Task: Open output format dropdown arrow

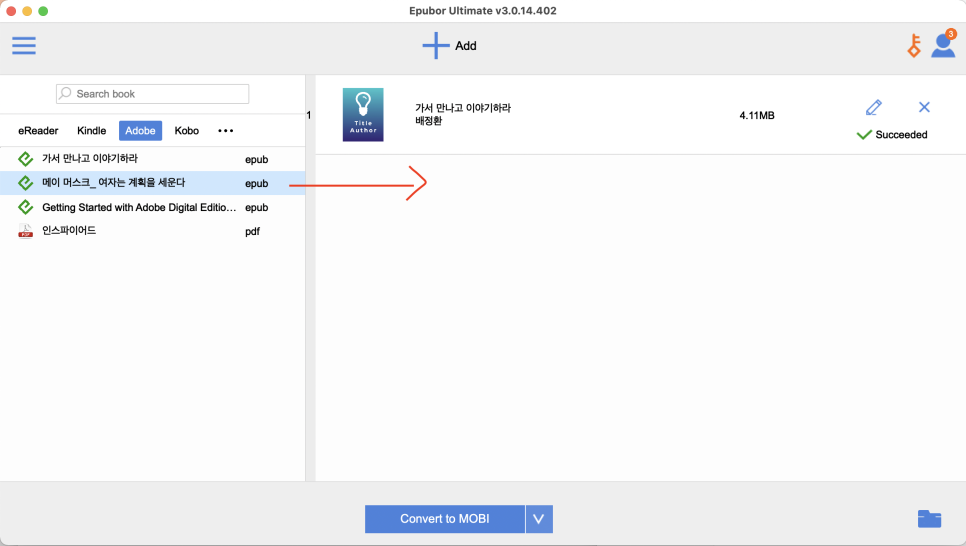Action: click(x=539, y=519)
